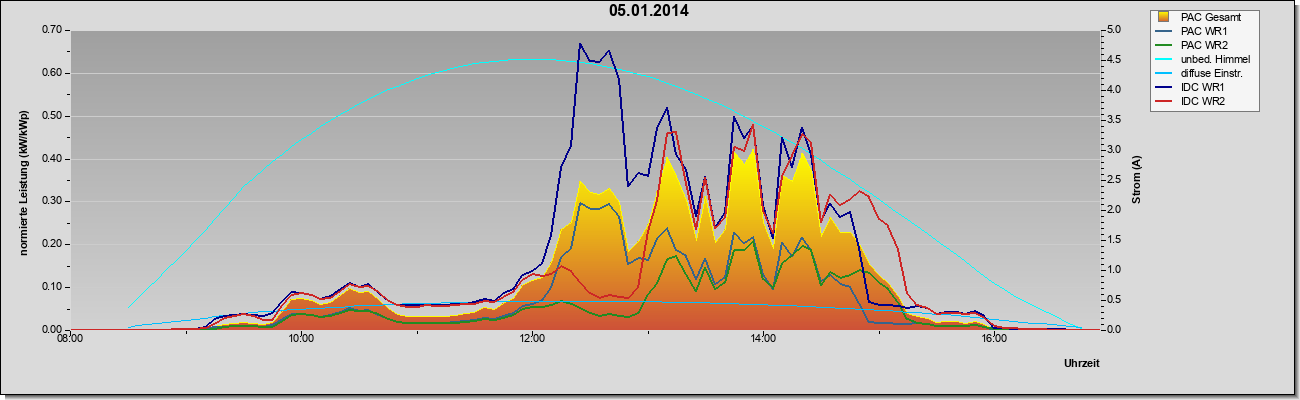Click the PAC Gesamt orange legend swatch

point(1164,17)
